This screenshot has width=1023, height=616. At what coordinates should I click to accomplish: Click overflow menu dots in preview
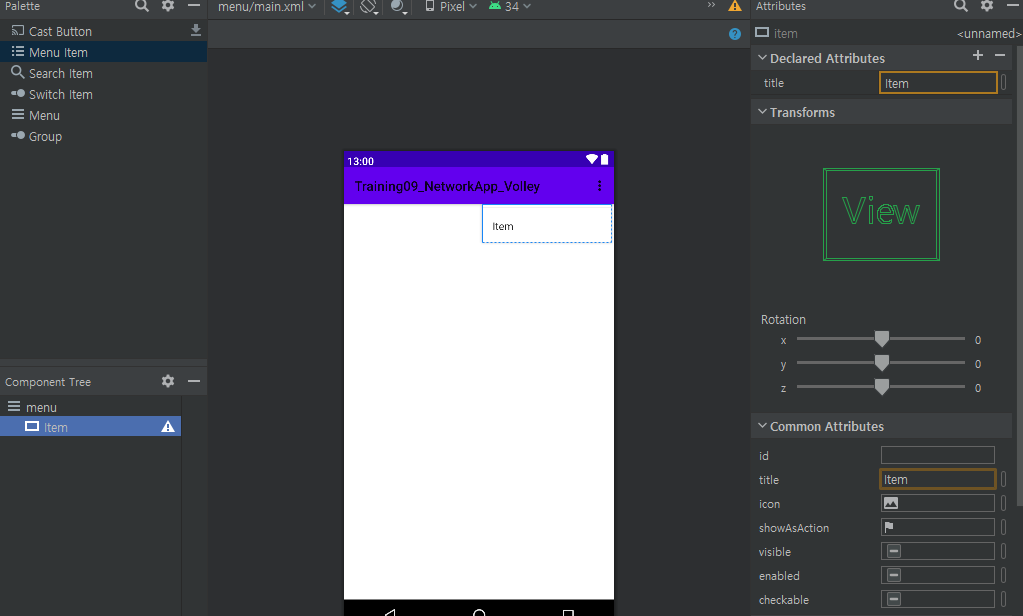click(x=600, y=186)
